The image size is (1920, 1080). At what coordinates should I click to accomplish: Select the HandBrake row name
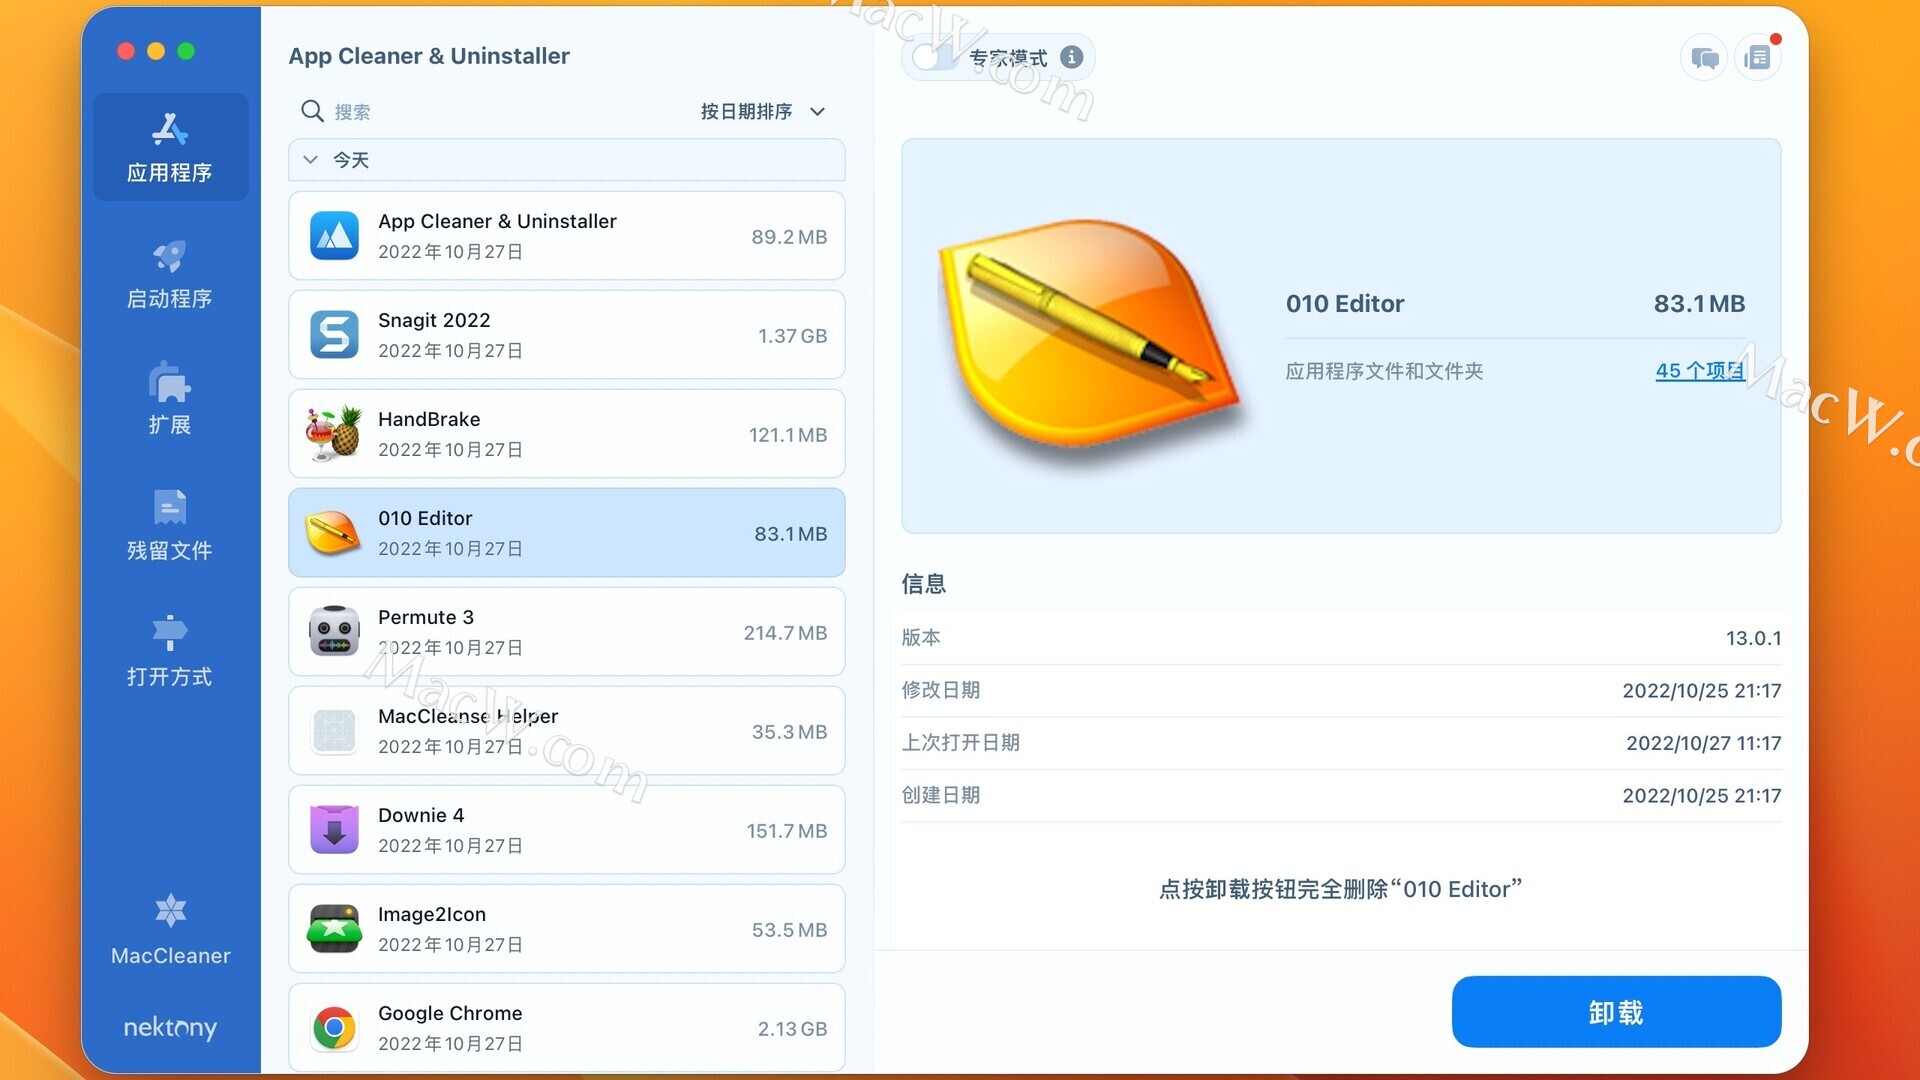(x=429, y=419)
